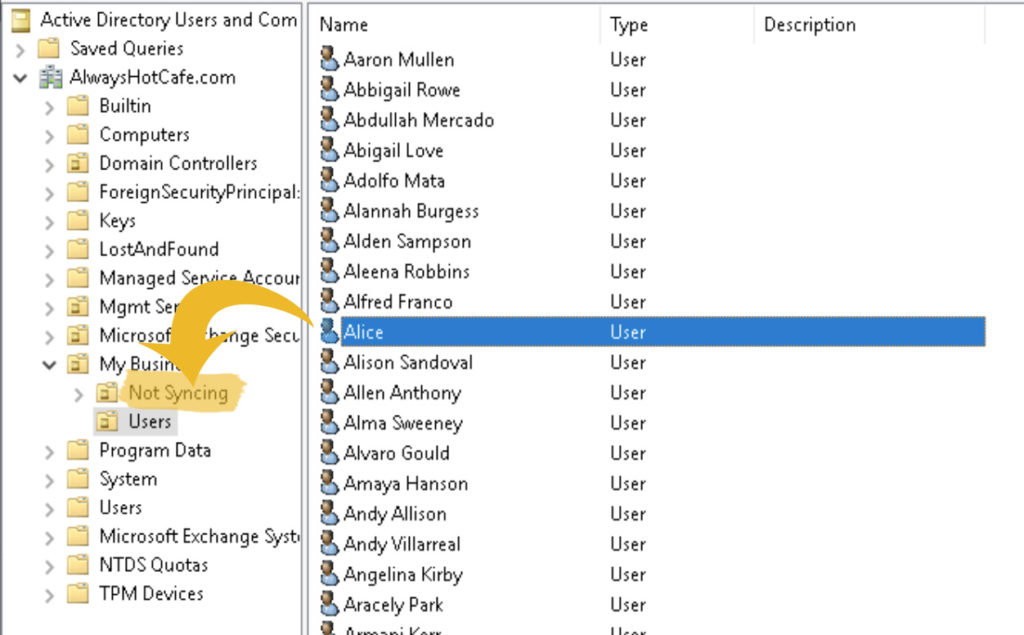Screen dimensions: 1024x635
Task: Select the Builtin container icon
Action: [x=80, y=106]
